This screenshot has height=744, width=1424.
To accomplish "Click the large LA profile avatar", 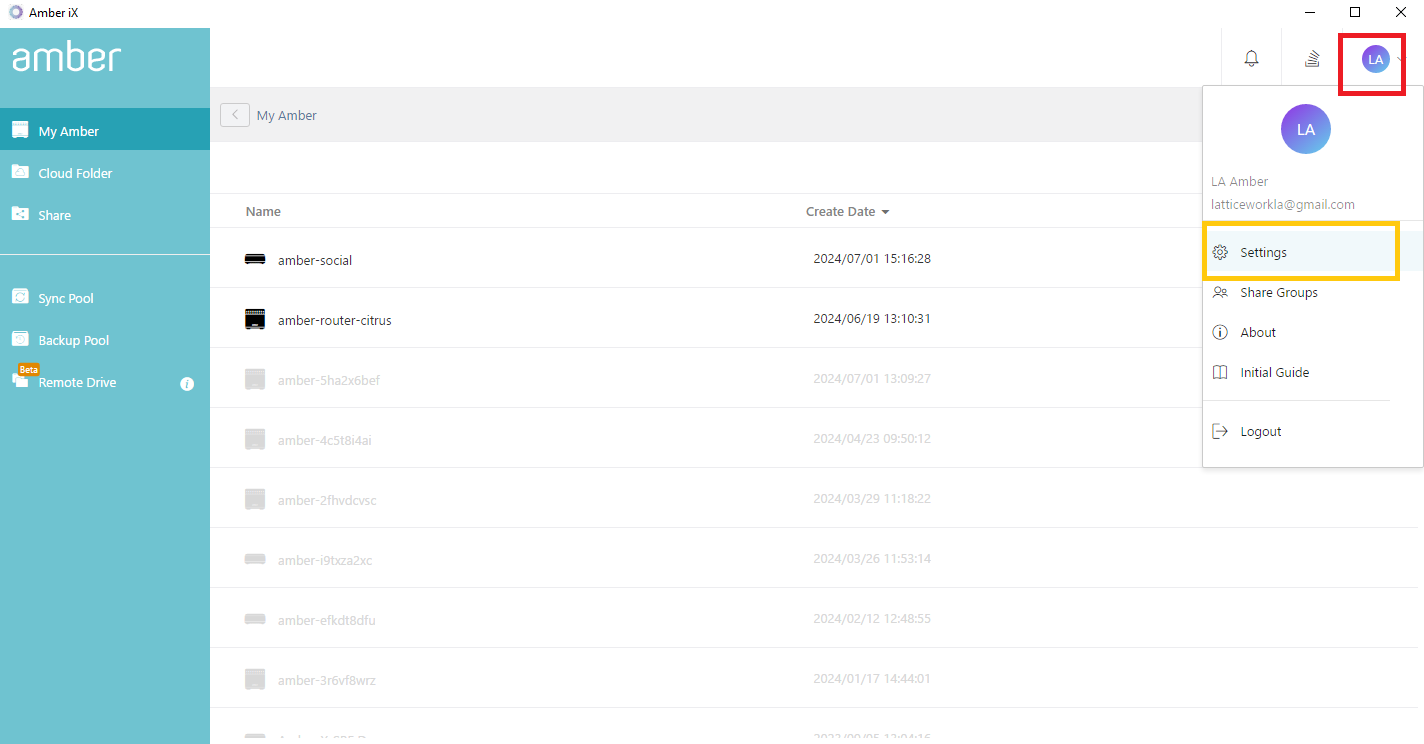I will coord(1305,129).
